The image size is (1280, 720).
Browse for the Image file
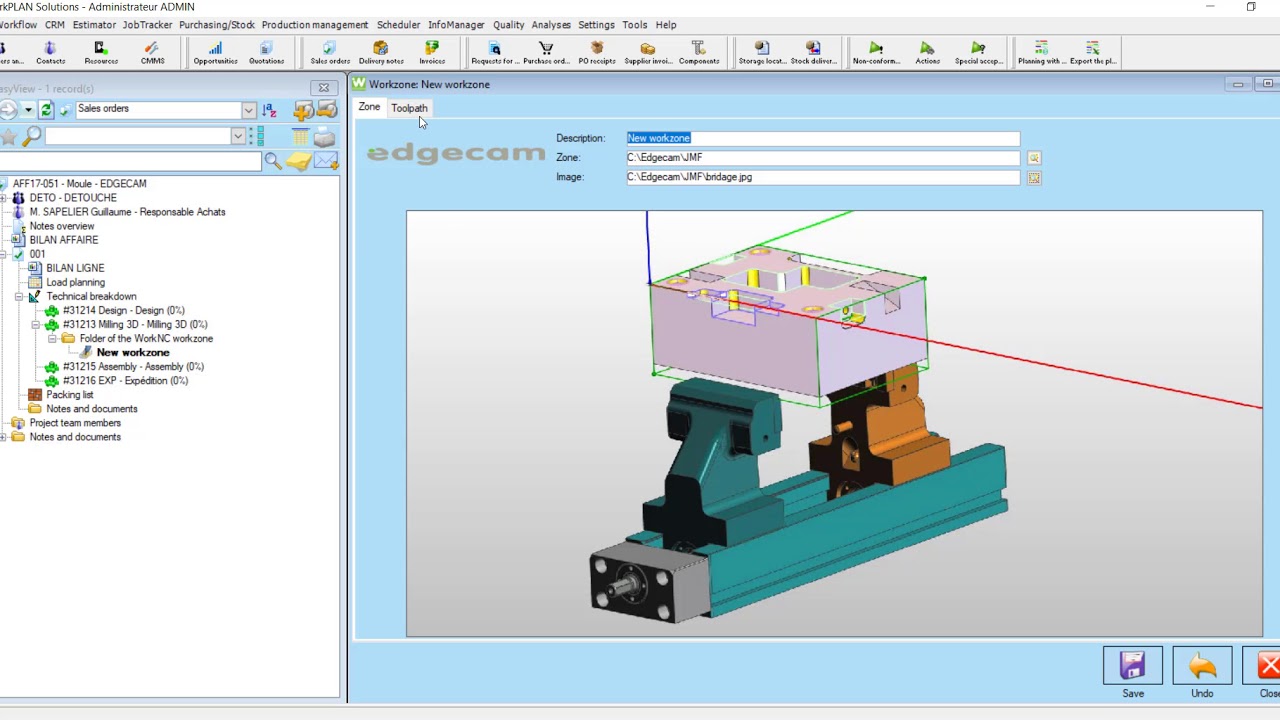pos(1034,178)
